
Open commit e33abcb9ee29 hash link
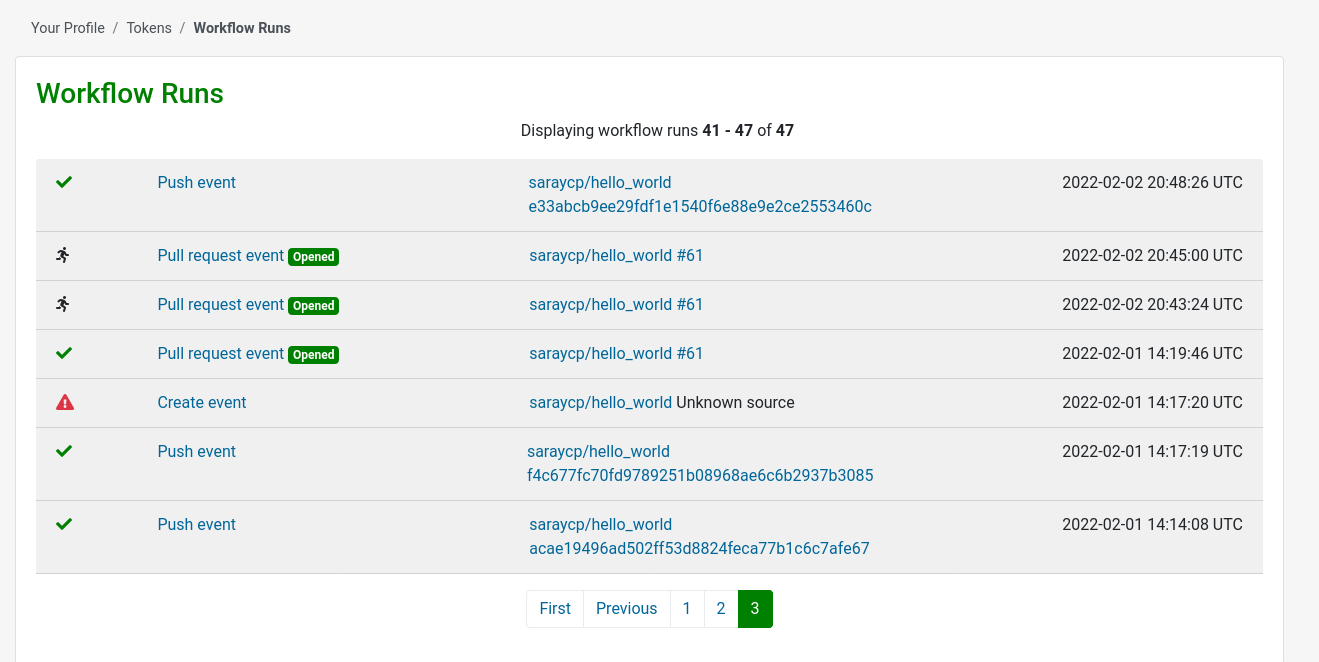[x=700, y=206]
